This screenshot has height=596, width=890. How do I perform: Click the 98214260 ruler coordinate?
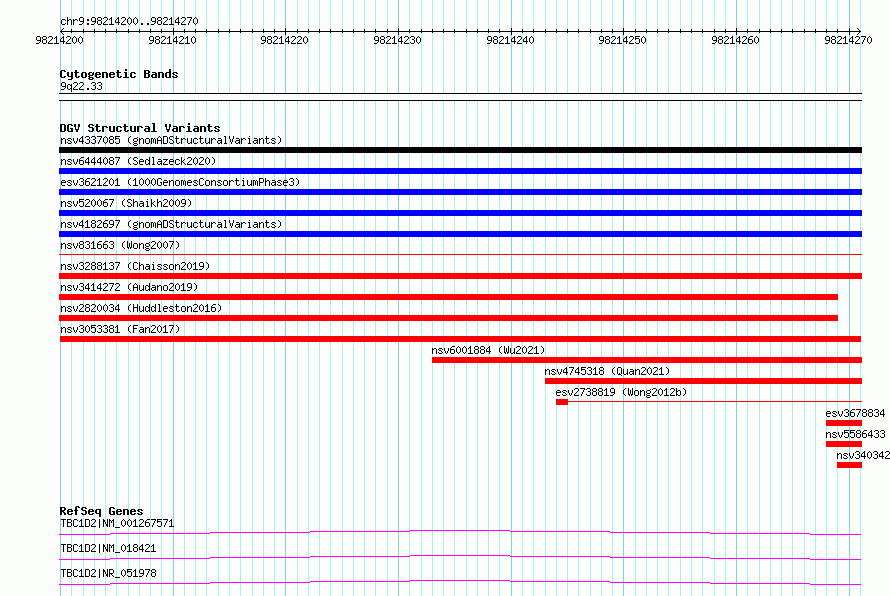pos(735,40)
